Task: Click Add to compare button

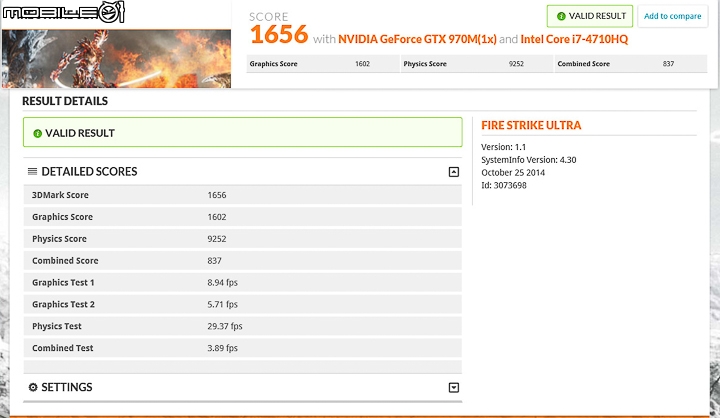Action: [x=673, y=16]
